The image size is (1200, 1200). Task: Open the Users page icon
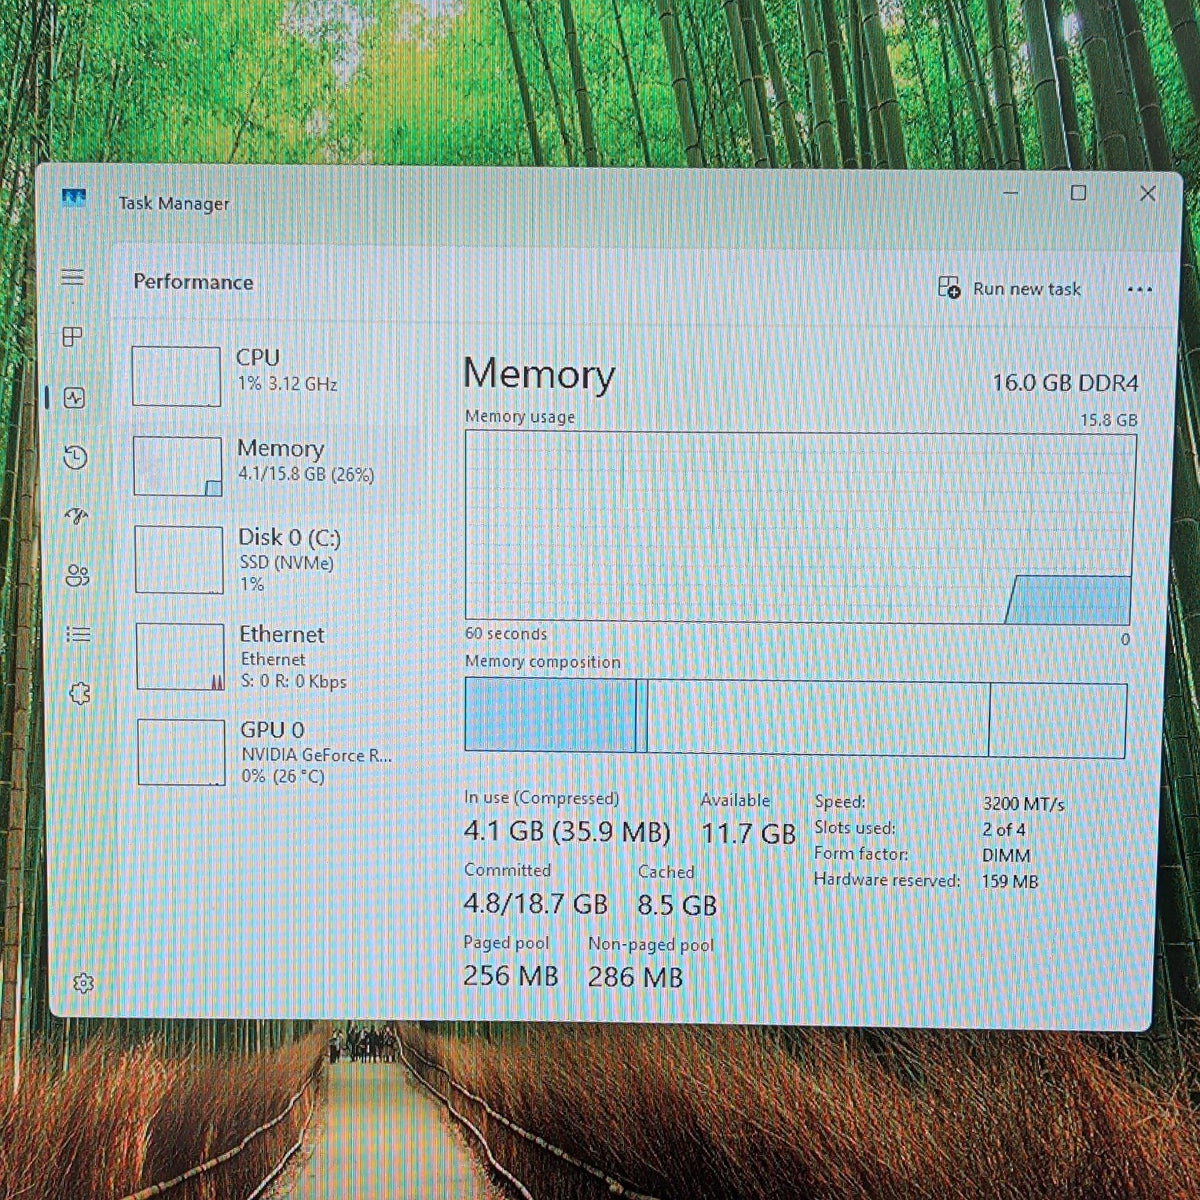(x=77, y=575)
